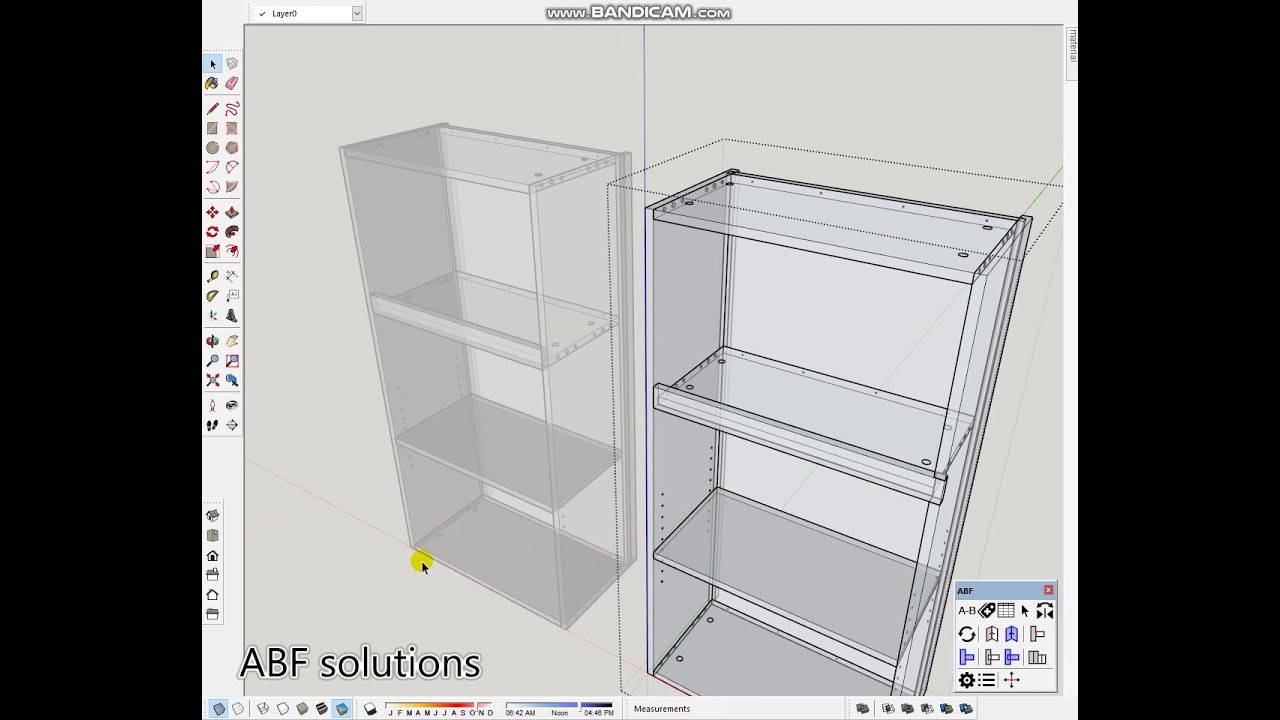The width and height of the screenshot is (1280, 720).
Task: Enable Wireframe face style
Action: pos(263,709)
